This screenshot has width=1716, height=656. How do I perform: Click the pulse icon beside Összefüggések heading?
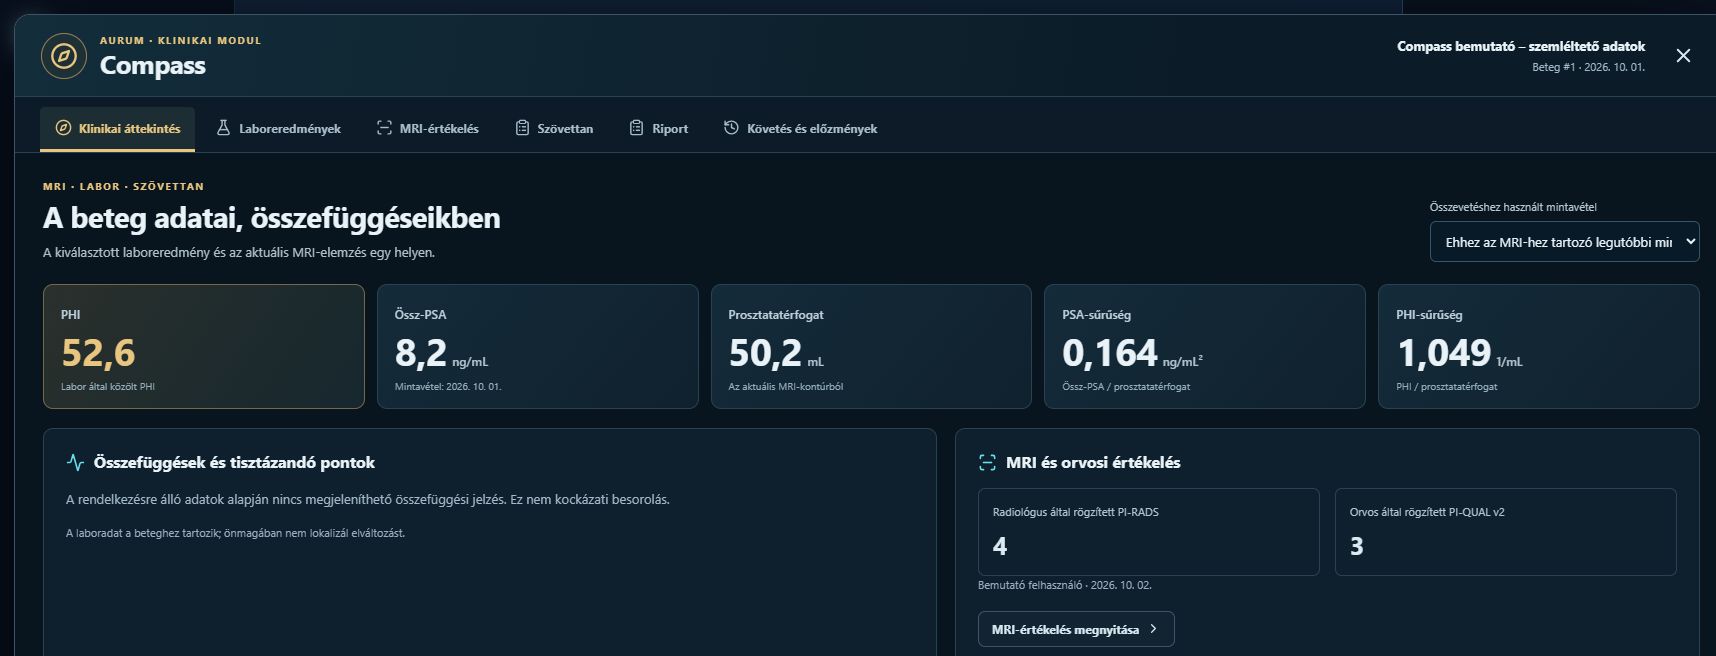[x=75, y=462]
